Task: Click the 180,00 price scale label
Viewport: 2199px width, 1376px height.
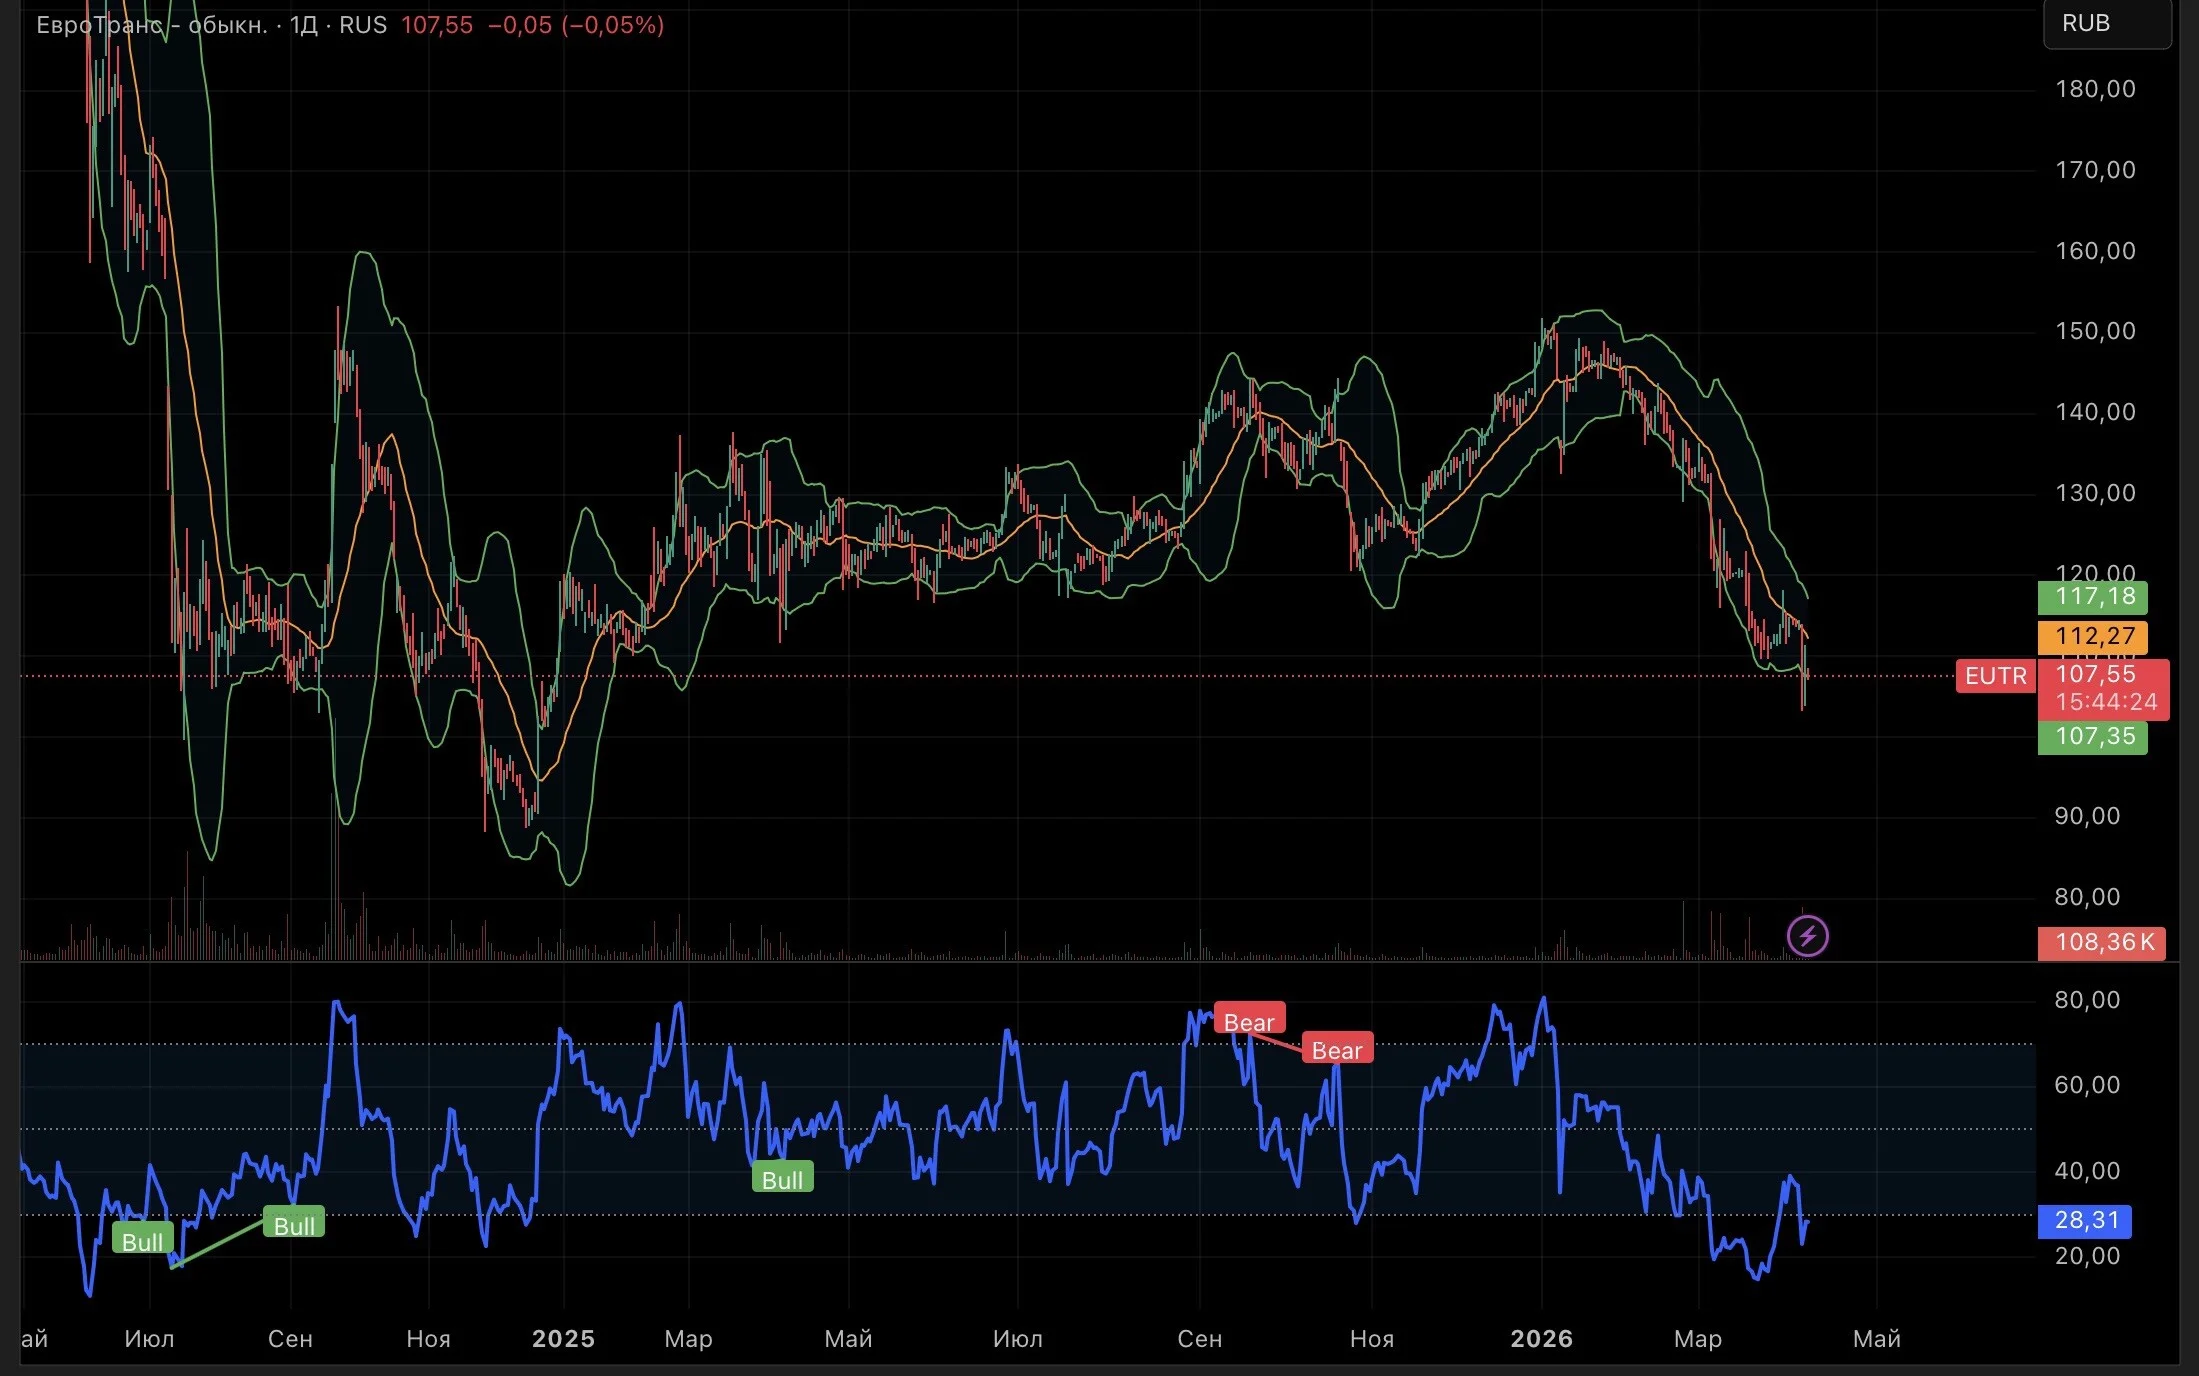Action: 2095,89
